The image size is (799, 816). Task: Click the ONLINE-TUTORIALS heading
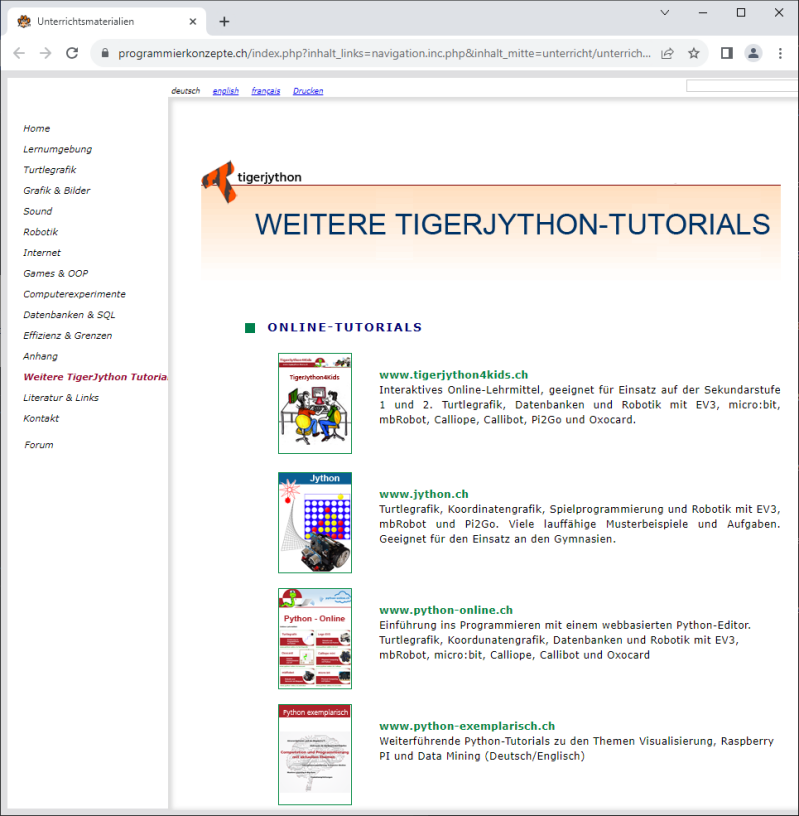pyautogui.click(x=345, y=327)
